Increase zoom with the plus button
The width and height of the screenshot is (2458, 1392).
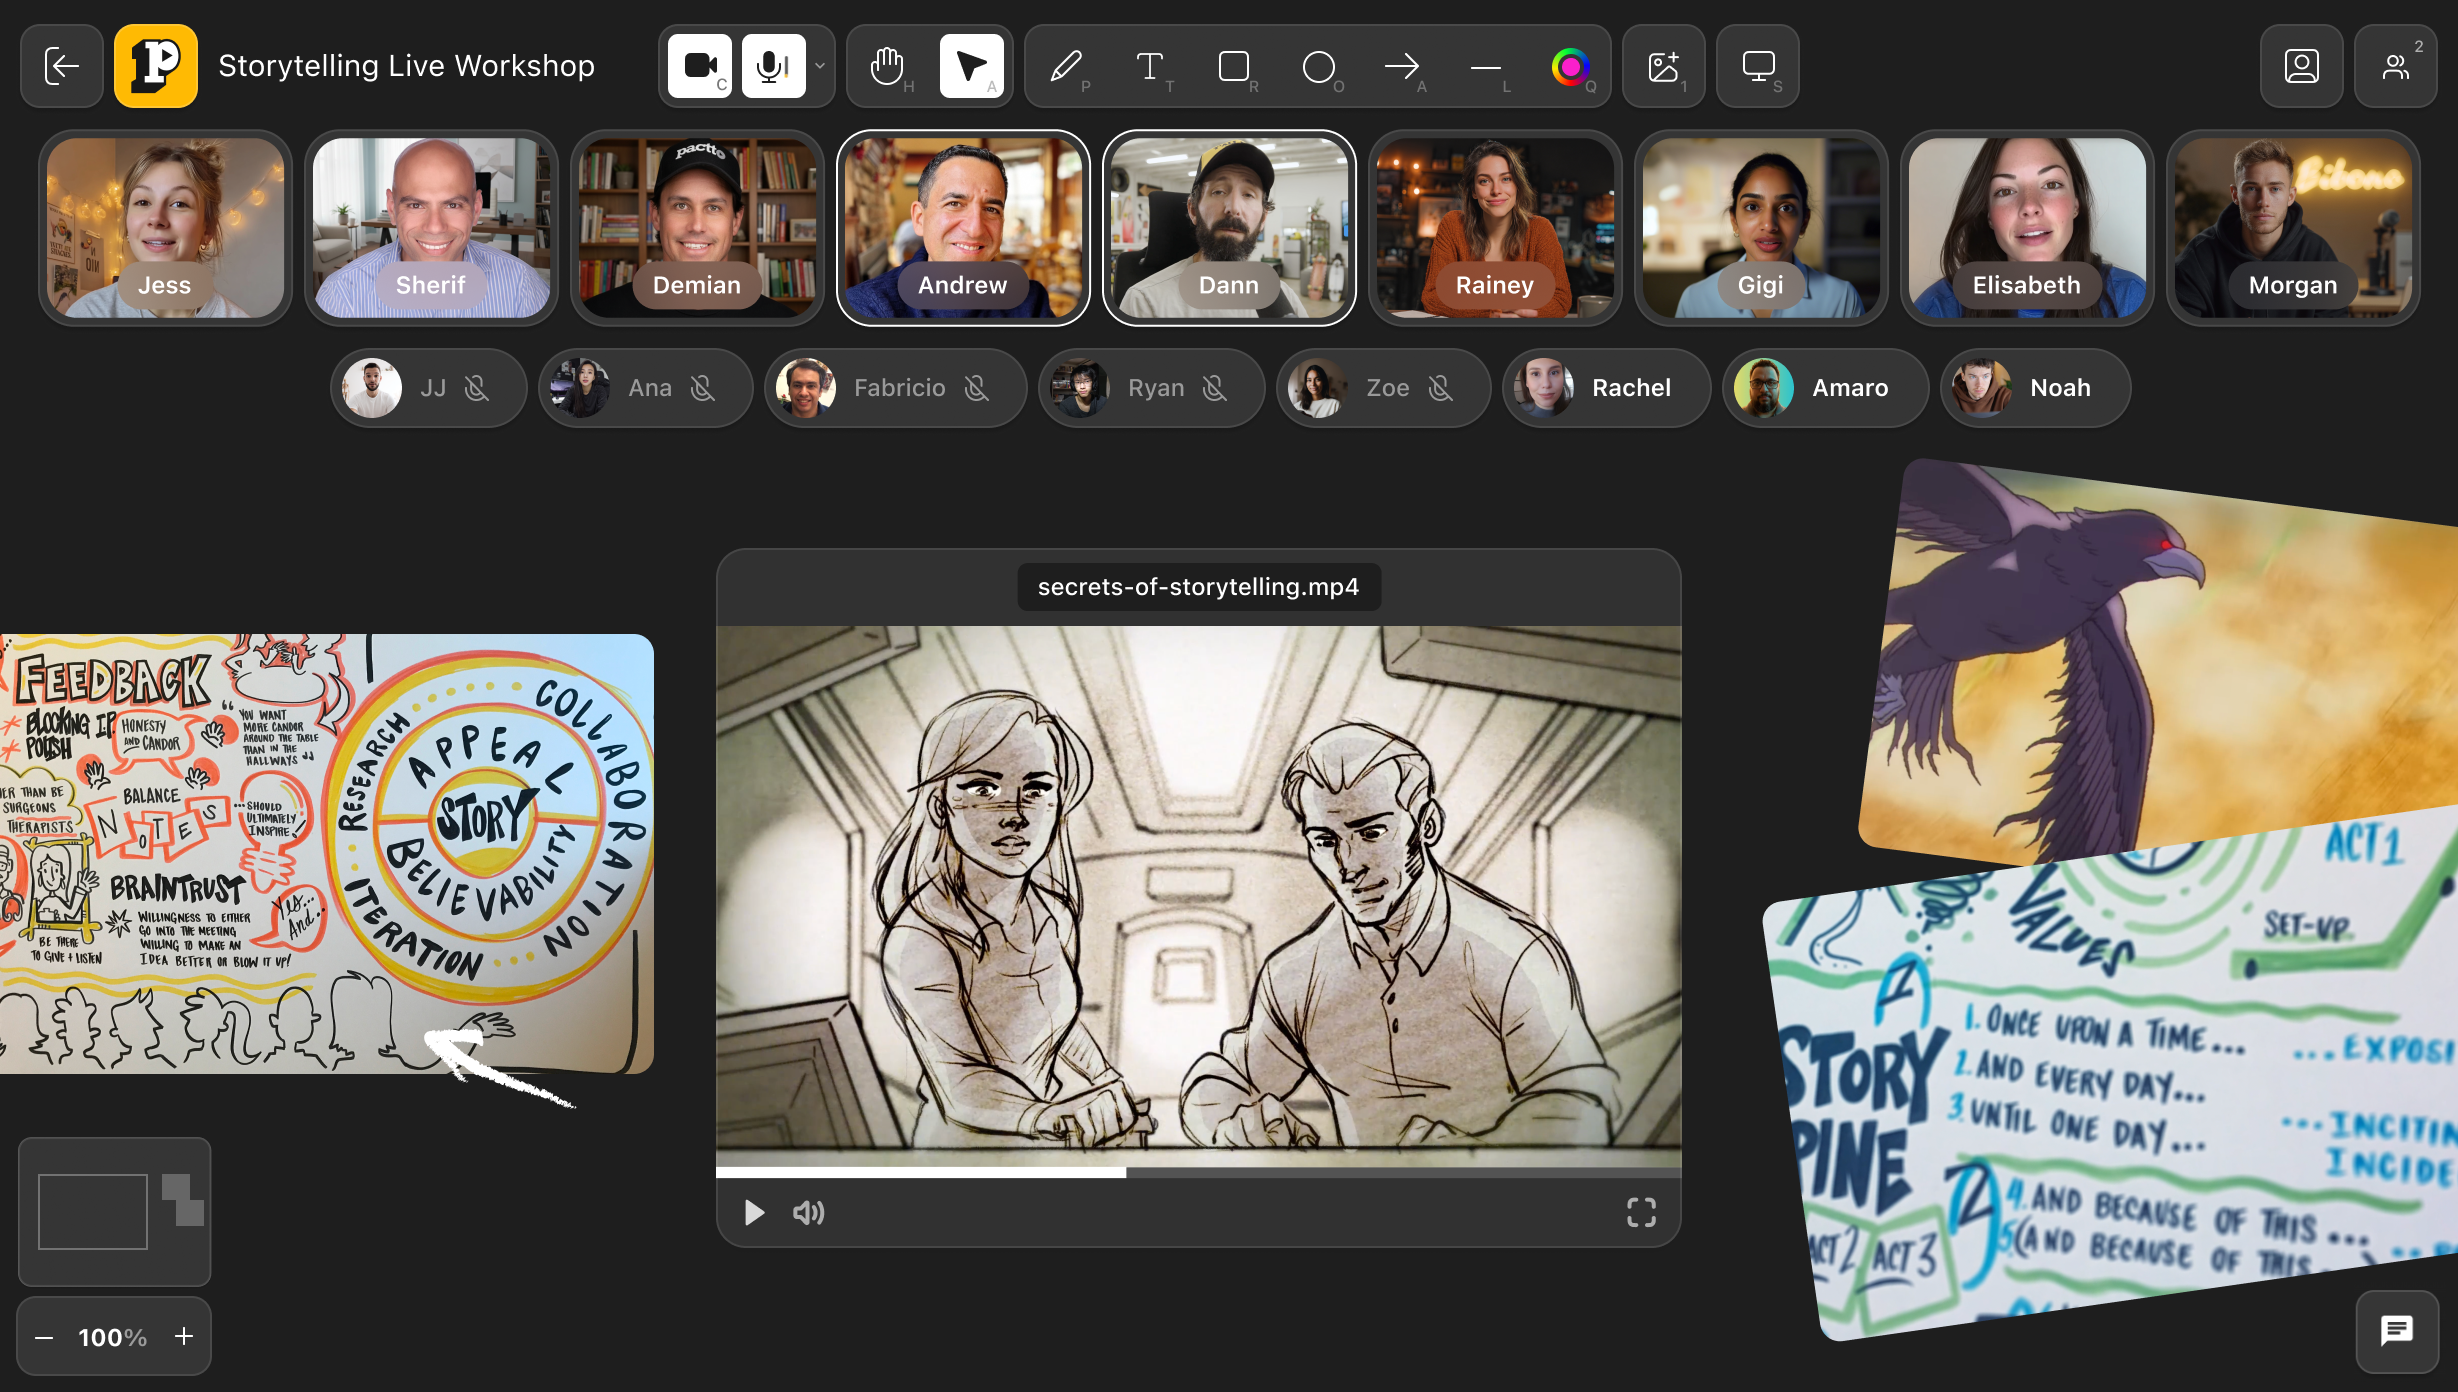point(184,1337)
